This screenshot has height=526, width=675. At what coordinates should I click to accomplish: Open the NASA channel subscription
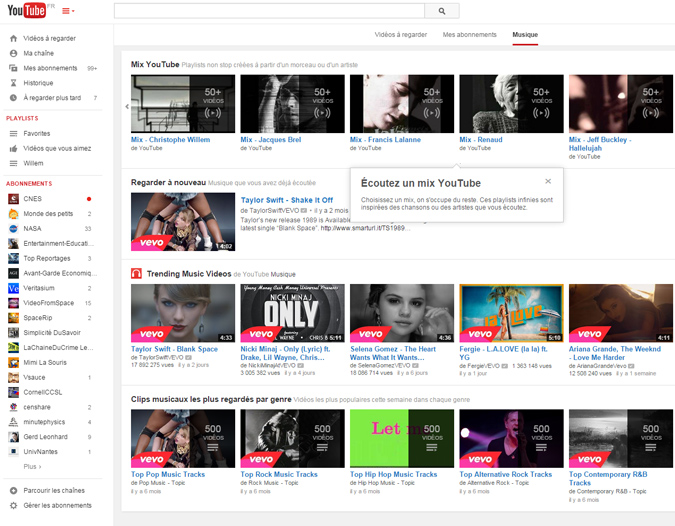tap(32, 228)
